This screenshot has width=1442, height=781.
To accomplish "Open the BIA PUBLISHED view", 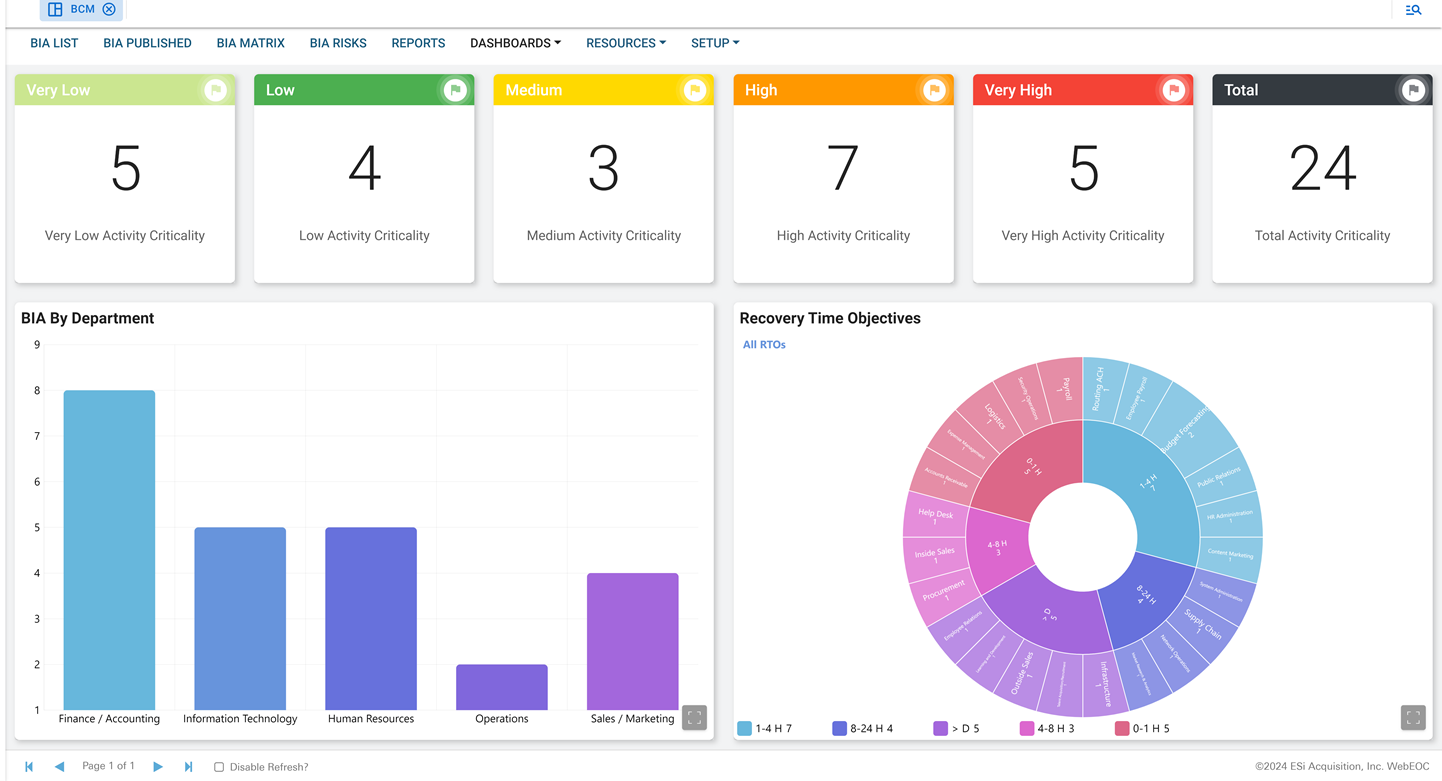I will tap(146, 43).
